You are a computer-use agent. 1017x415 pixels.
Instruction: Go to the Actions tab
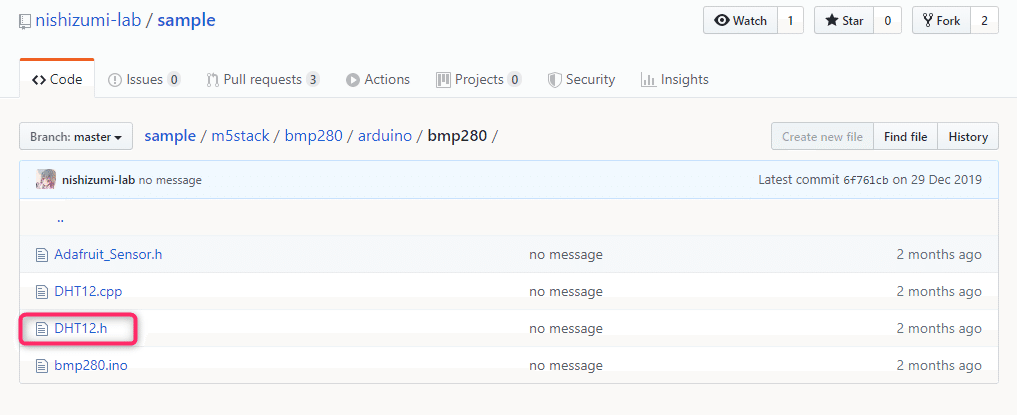(x=378, y=79)
